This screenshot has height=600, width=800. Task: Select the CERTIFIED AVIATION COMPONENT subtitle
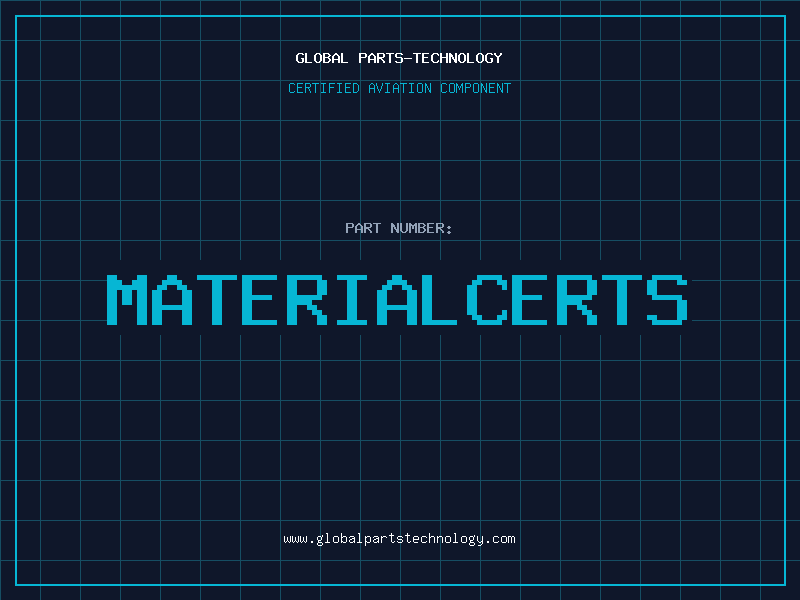click(x=399, y=88)
